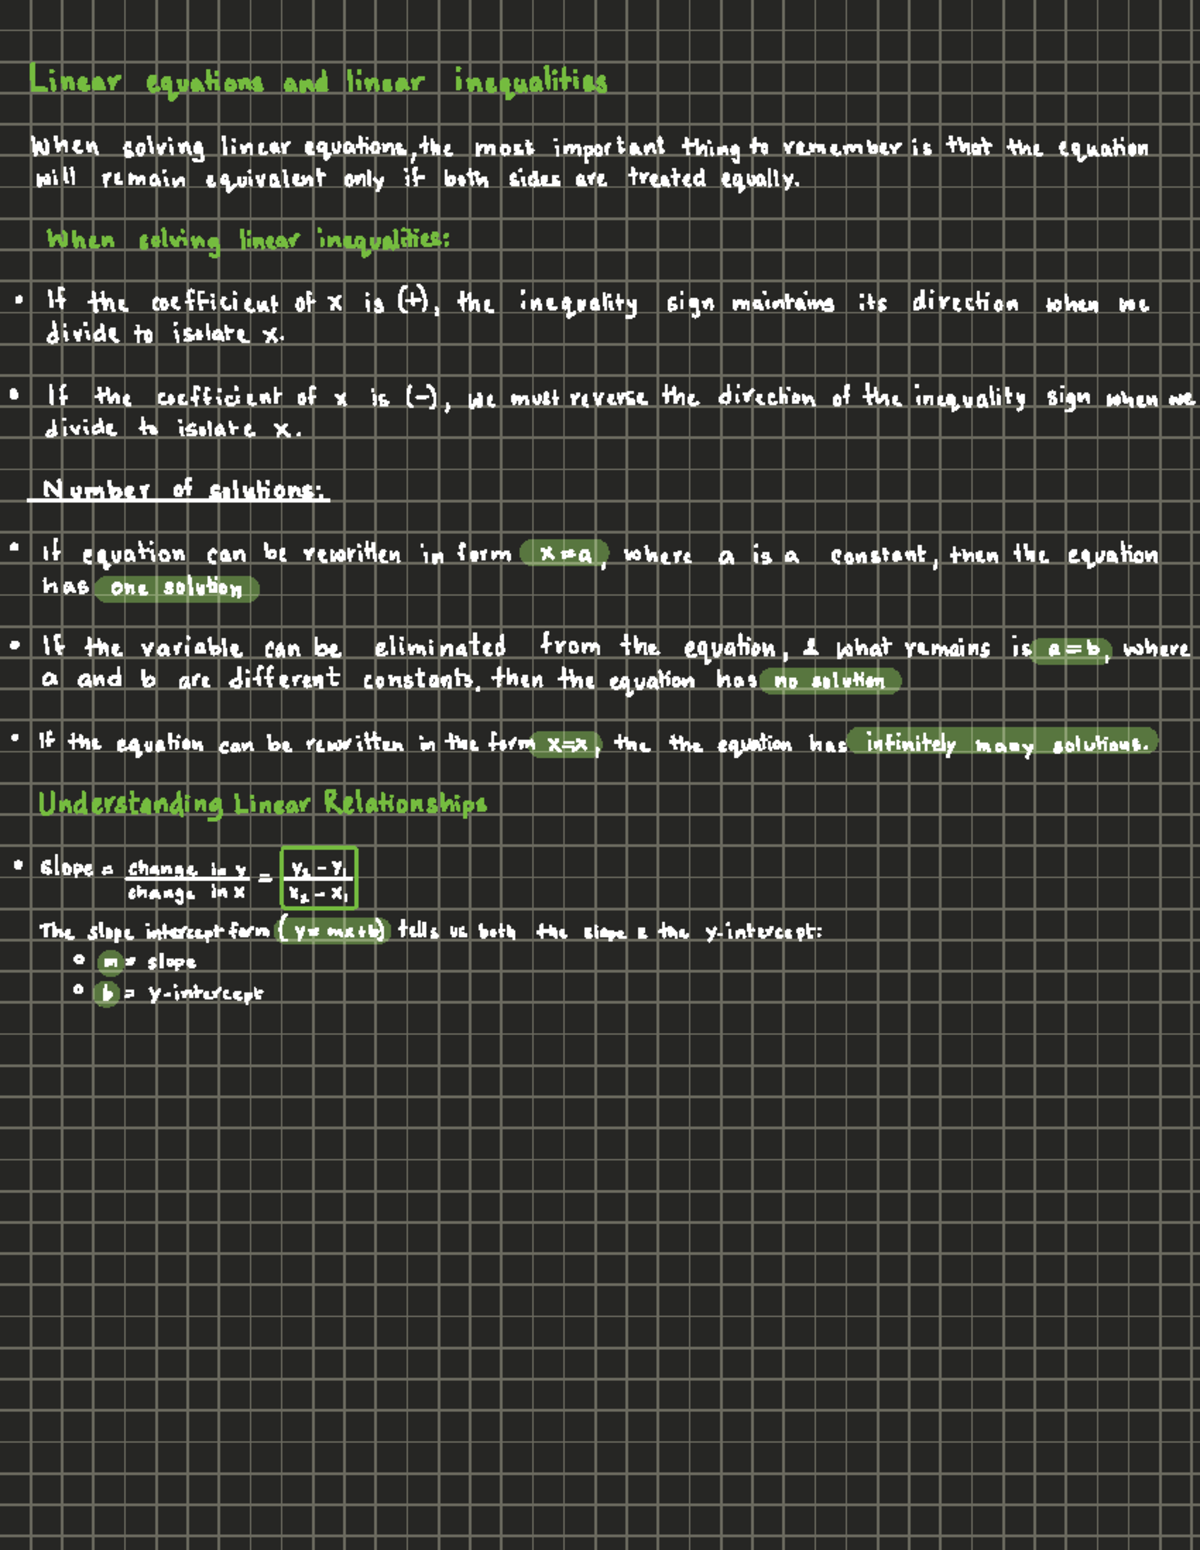This screenshot has width=1200, height=1550.
Task: Select the highlighted "x=a" expression
Action: click(x=564, y=553)
